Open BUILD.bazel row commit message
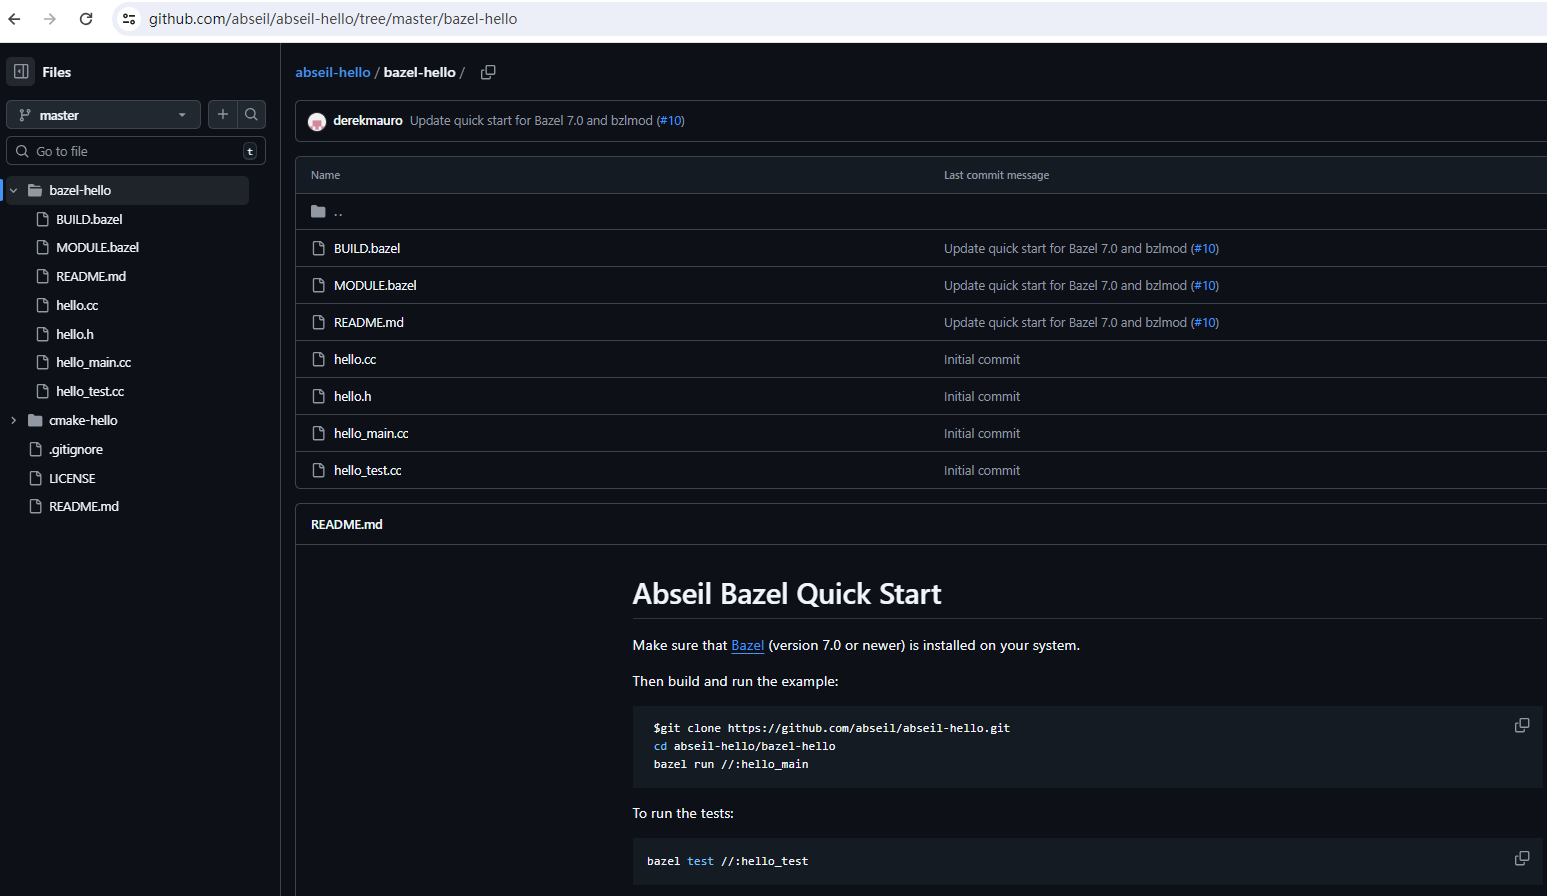 [1065, 248]
